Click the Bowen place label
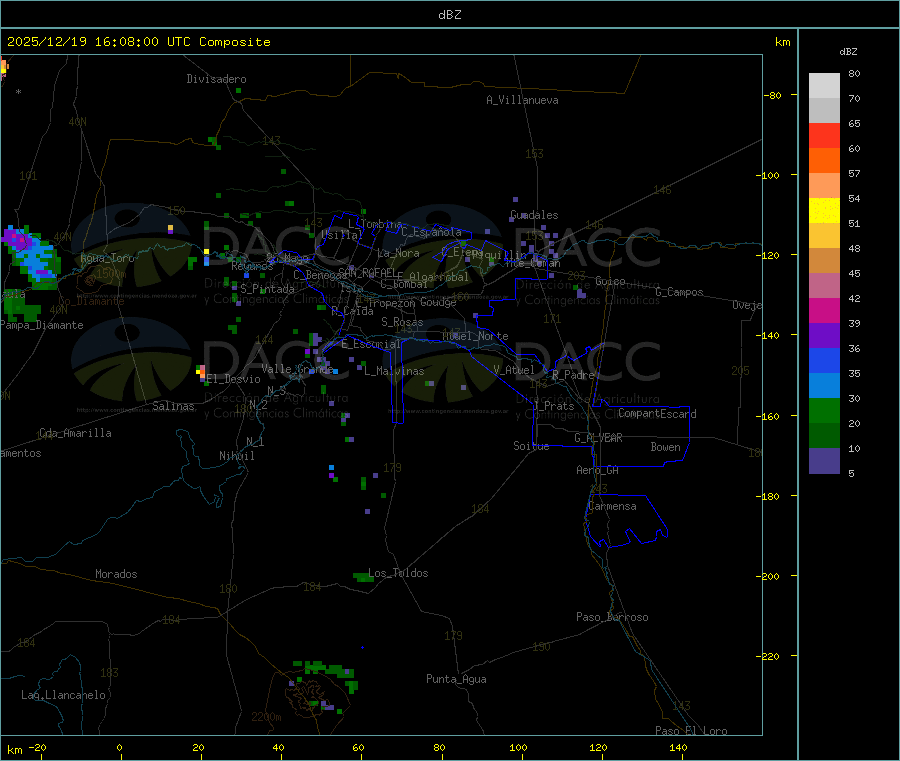This screenshot has height=761, width=900. [666, 447]
